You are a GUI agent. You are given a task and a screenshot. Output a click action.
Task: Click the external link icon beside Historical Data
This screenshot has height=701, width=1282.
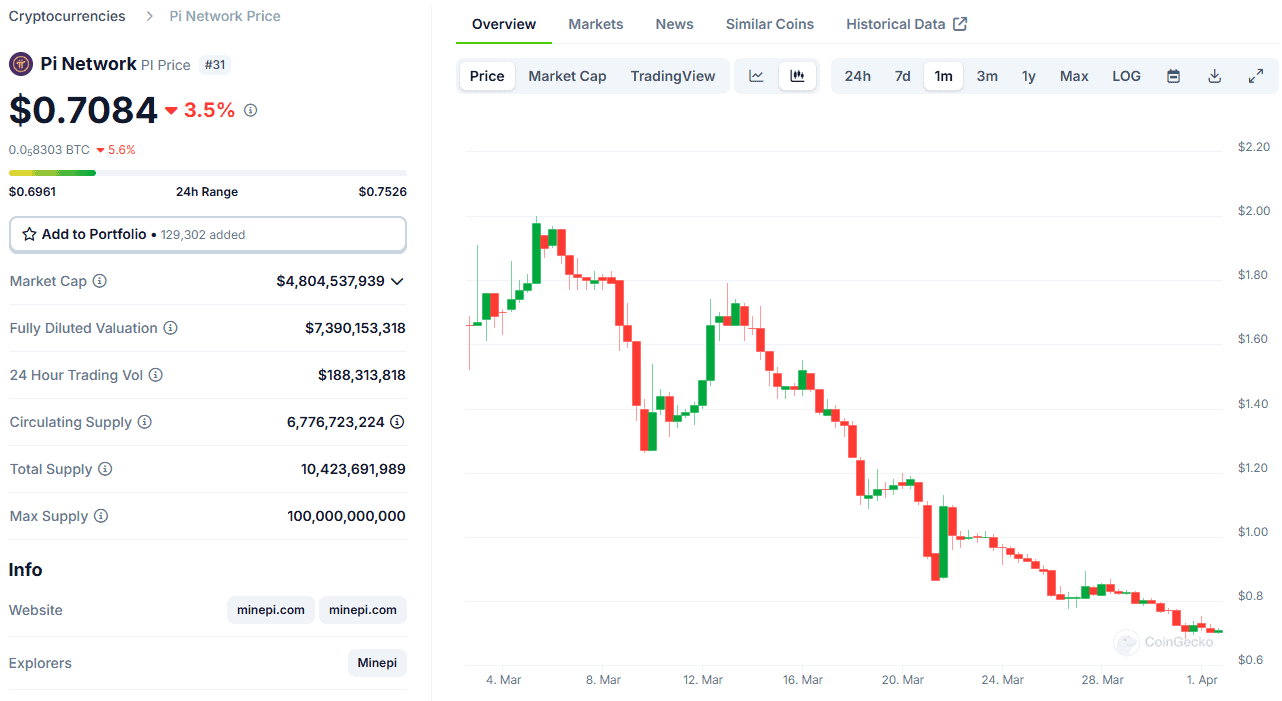click(x=962, y=22)
